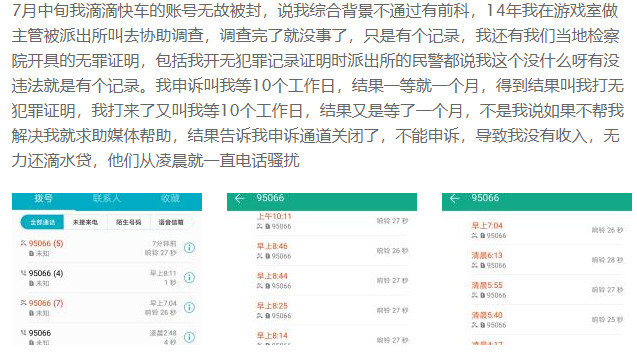Viewport: 637px width, 363px height.
Task: Click missed call icon under 上午10:11
Action: (x=260, y=226)
